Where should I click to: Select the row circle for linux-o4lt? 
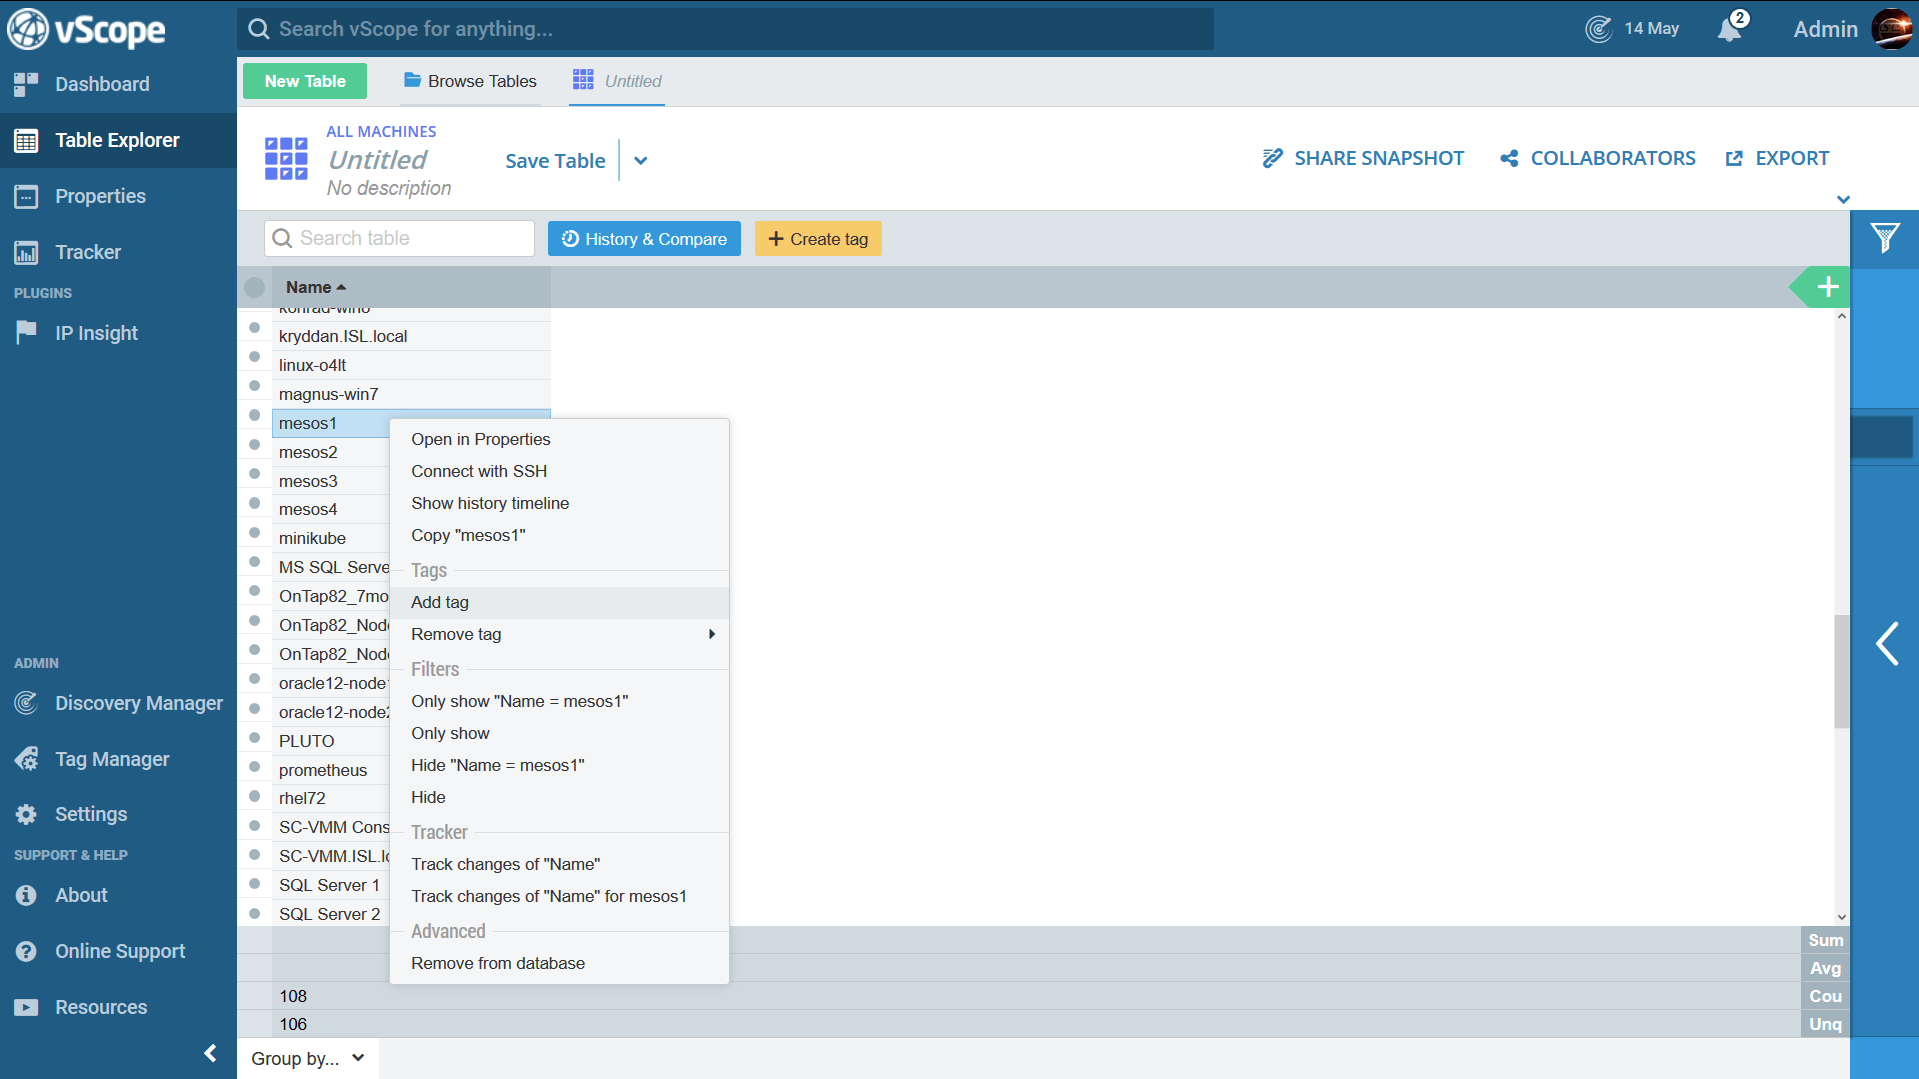coord(254,357)
